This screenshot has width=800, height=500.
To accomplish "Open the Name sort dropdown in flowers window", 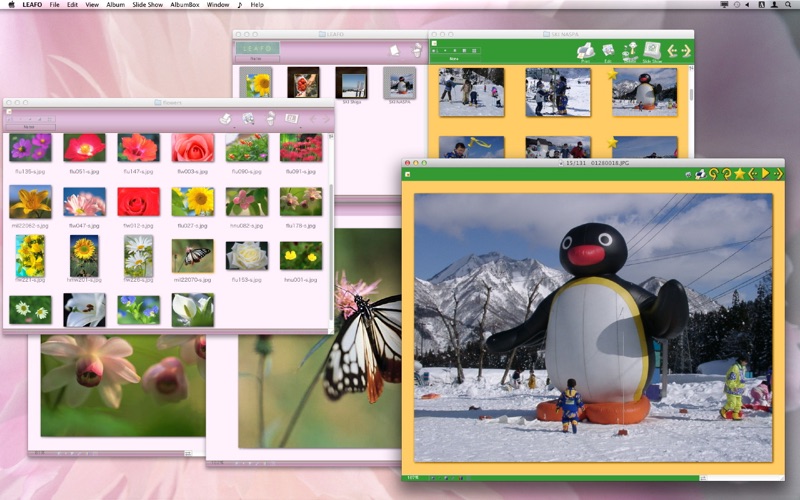I will (30, 127).
